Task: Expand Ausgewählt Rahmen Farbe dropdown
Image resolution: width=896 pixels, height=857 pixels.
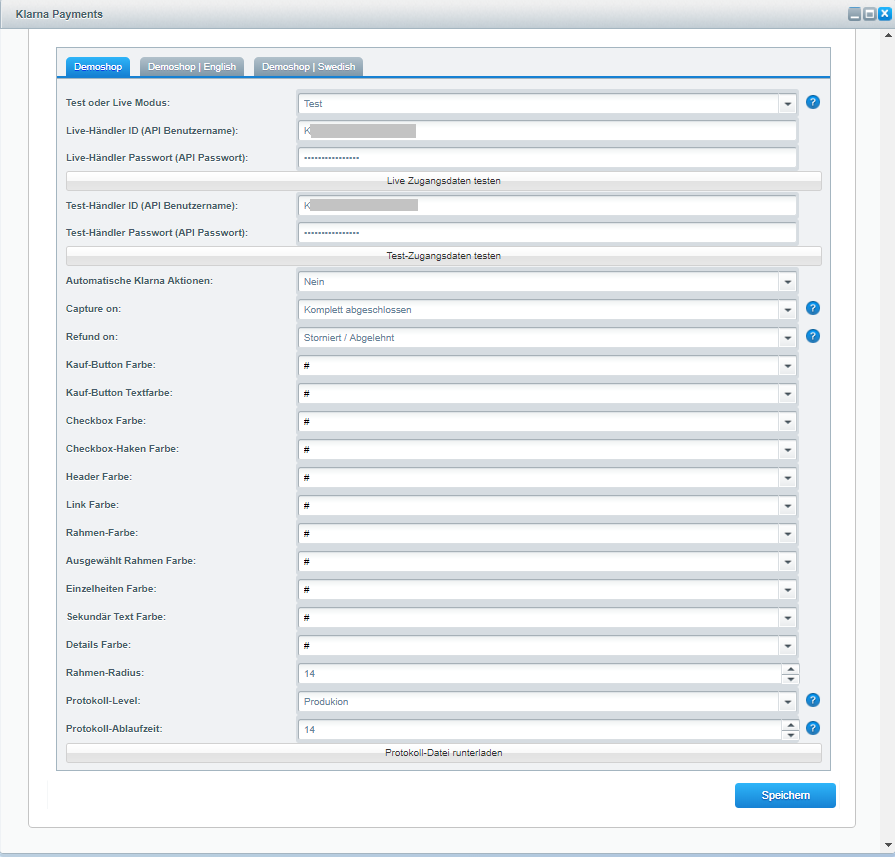Action: (787, 562)
